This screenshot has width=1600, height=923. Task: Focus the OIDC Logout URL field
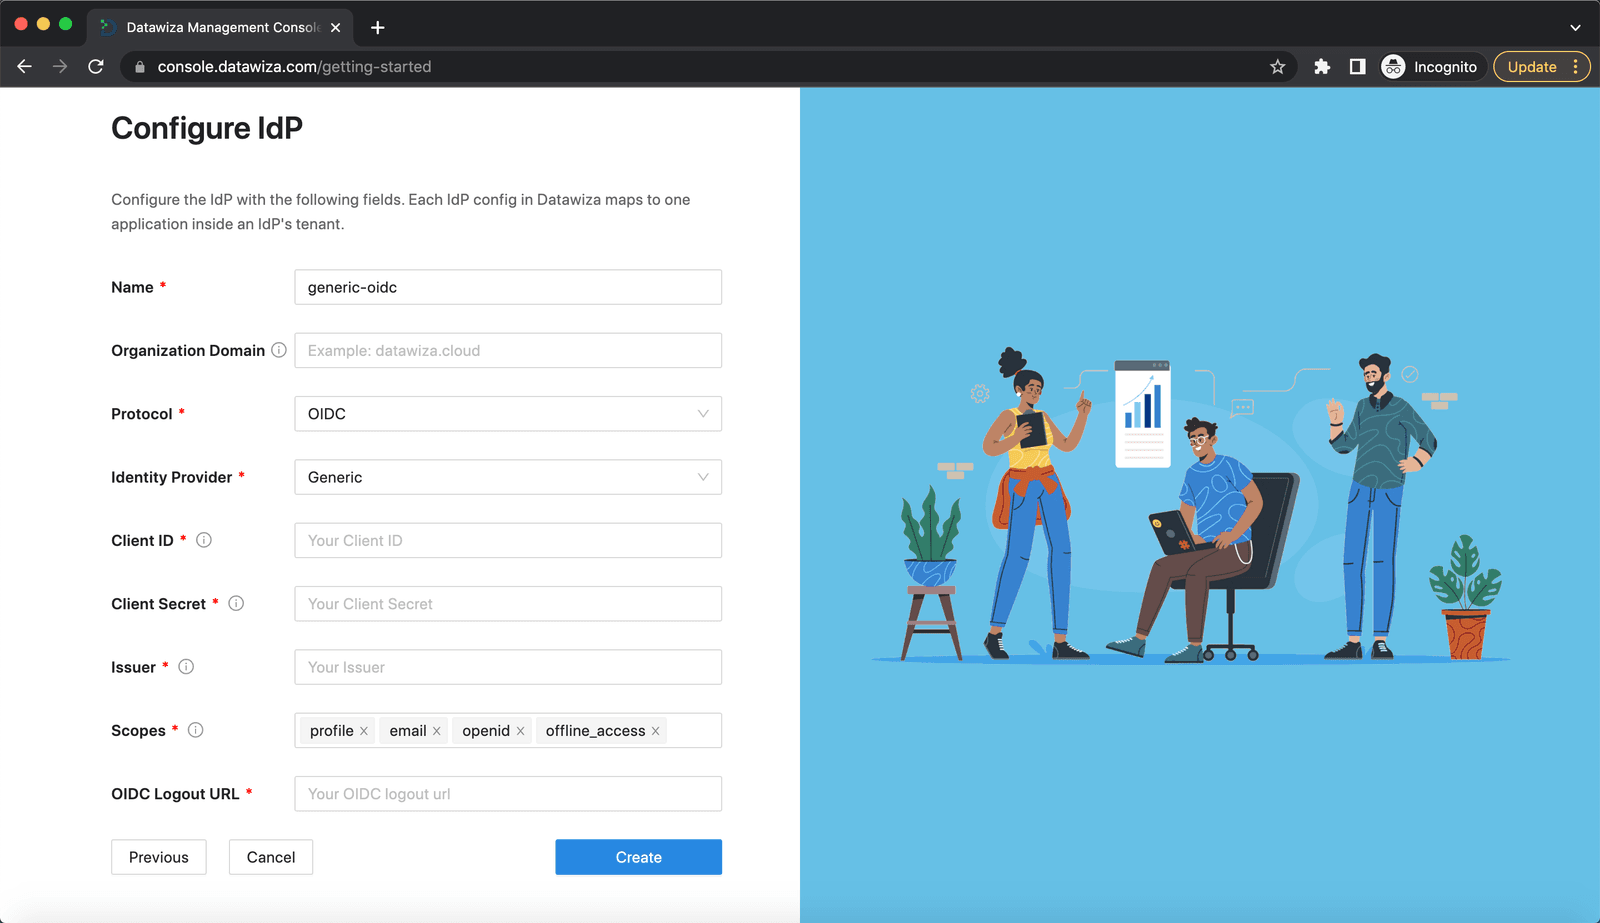point(508,794)
